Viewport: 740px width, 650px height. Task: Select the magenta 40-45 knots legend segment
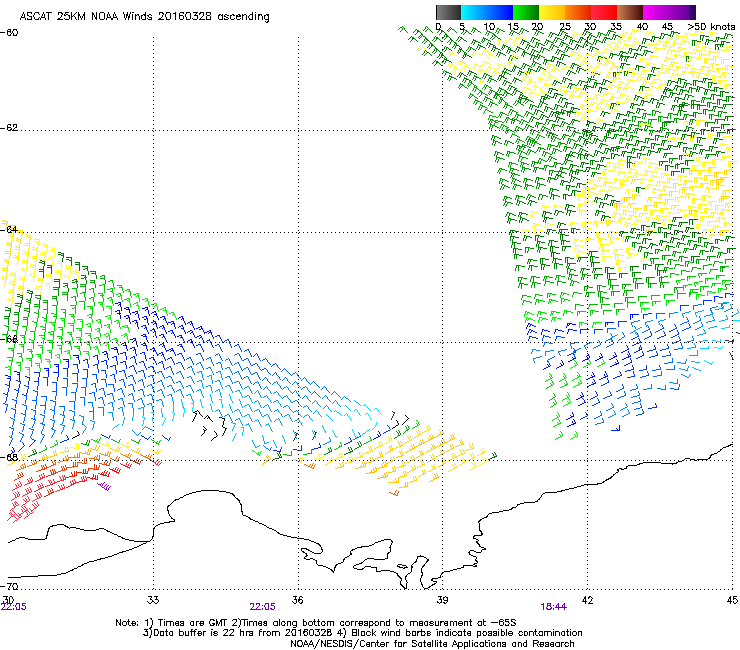[x=656, y=12]
